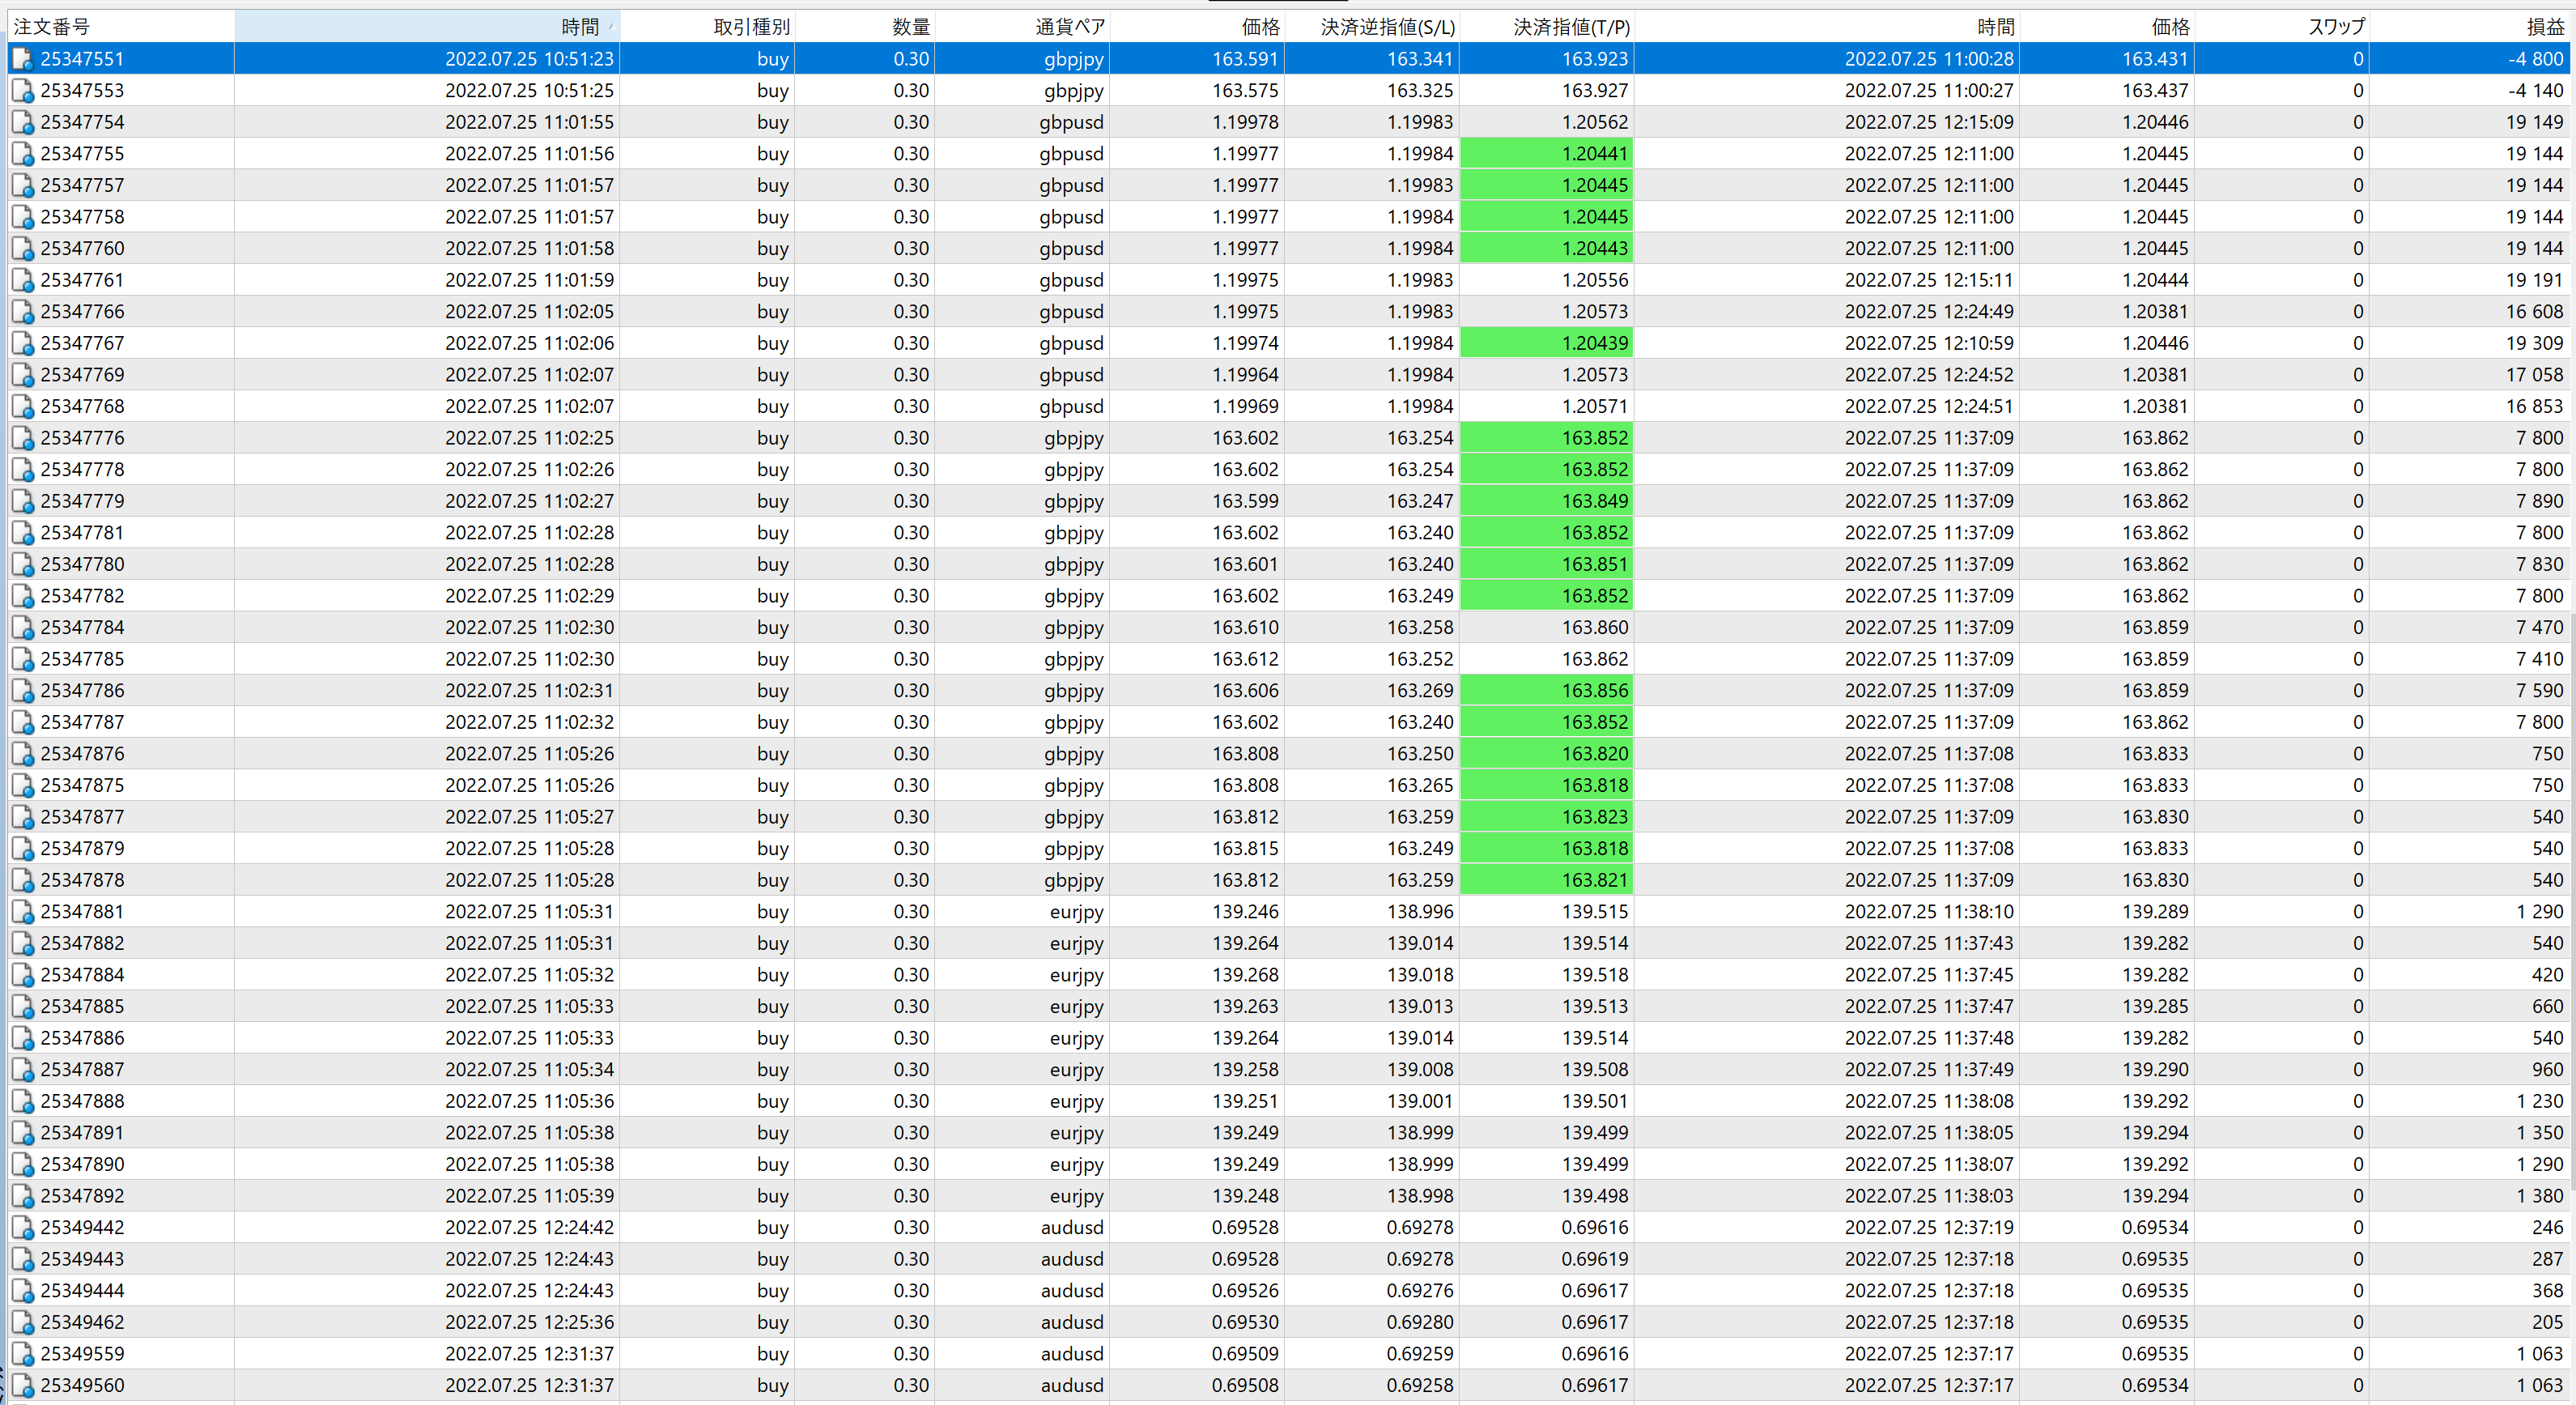Click the profit value 16 608

[x=2535, y=312]
